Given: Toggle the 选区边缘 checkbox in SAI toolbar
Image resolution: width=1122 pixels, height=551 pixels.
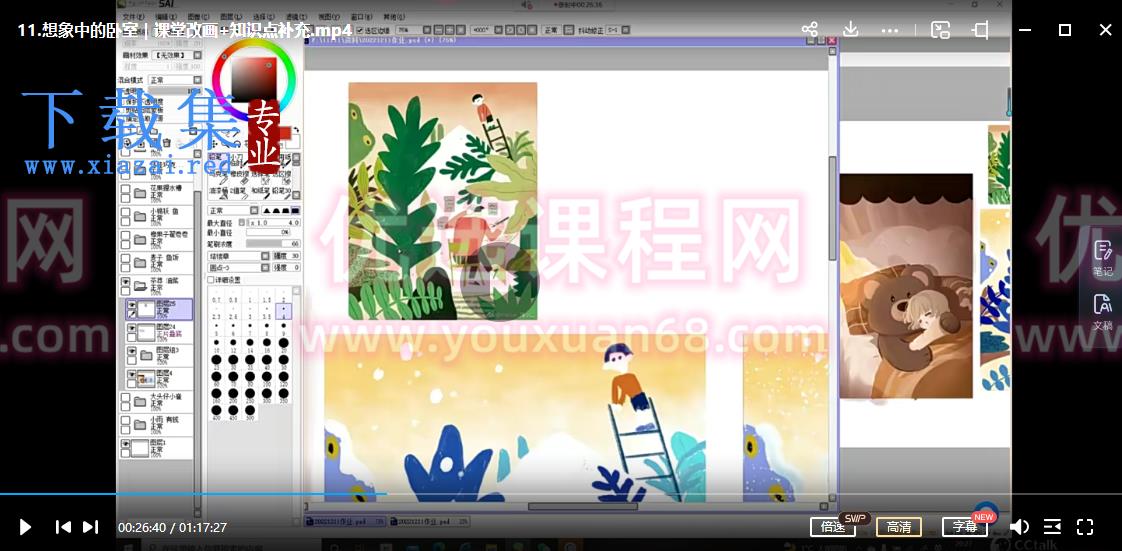Looking at the screenshot, I should (x=359, y=30).
